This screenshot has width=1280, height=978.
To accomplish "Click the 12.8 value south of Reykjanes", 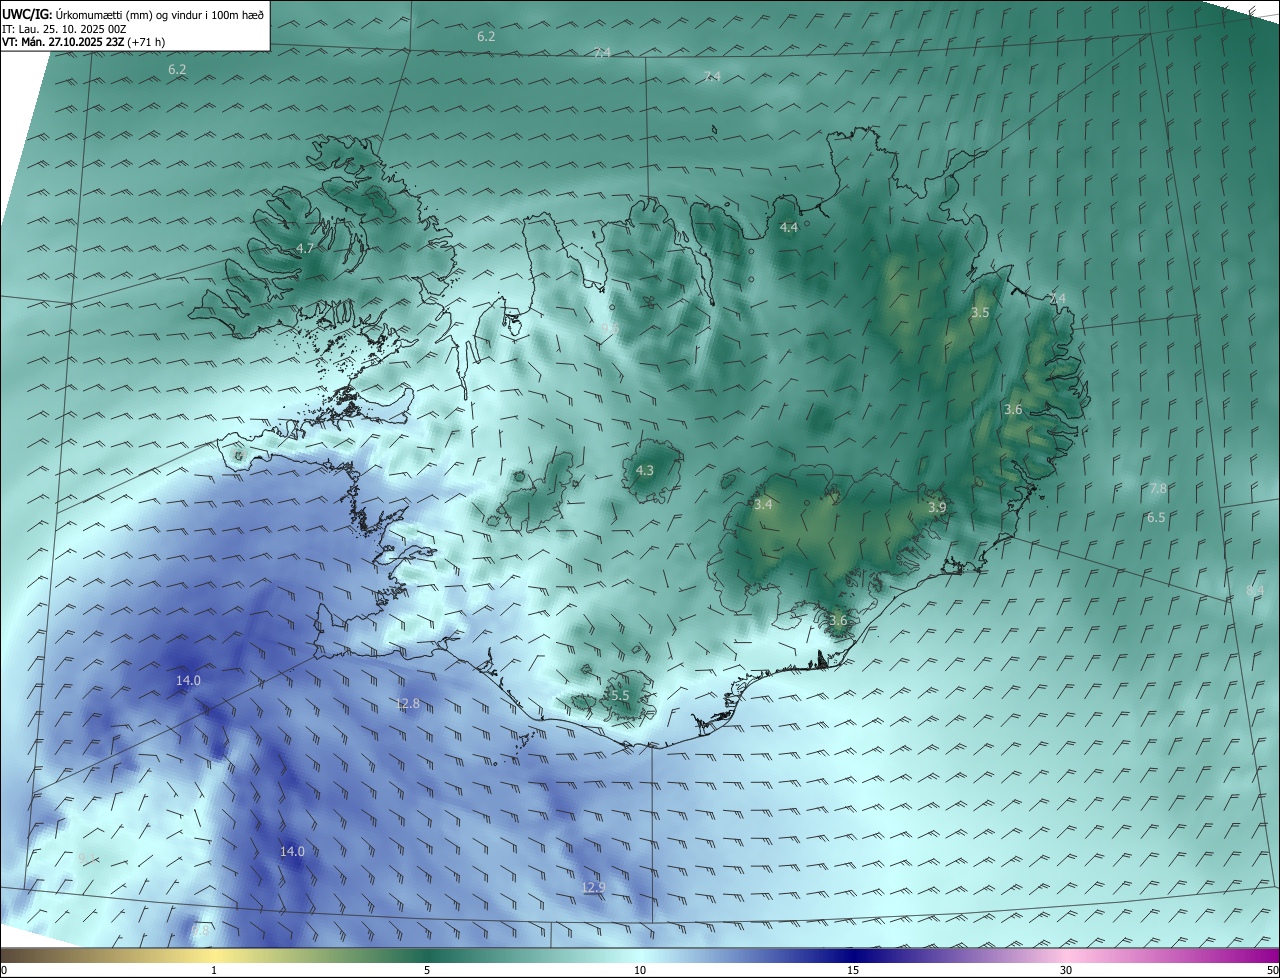I will point(408,704).
